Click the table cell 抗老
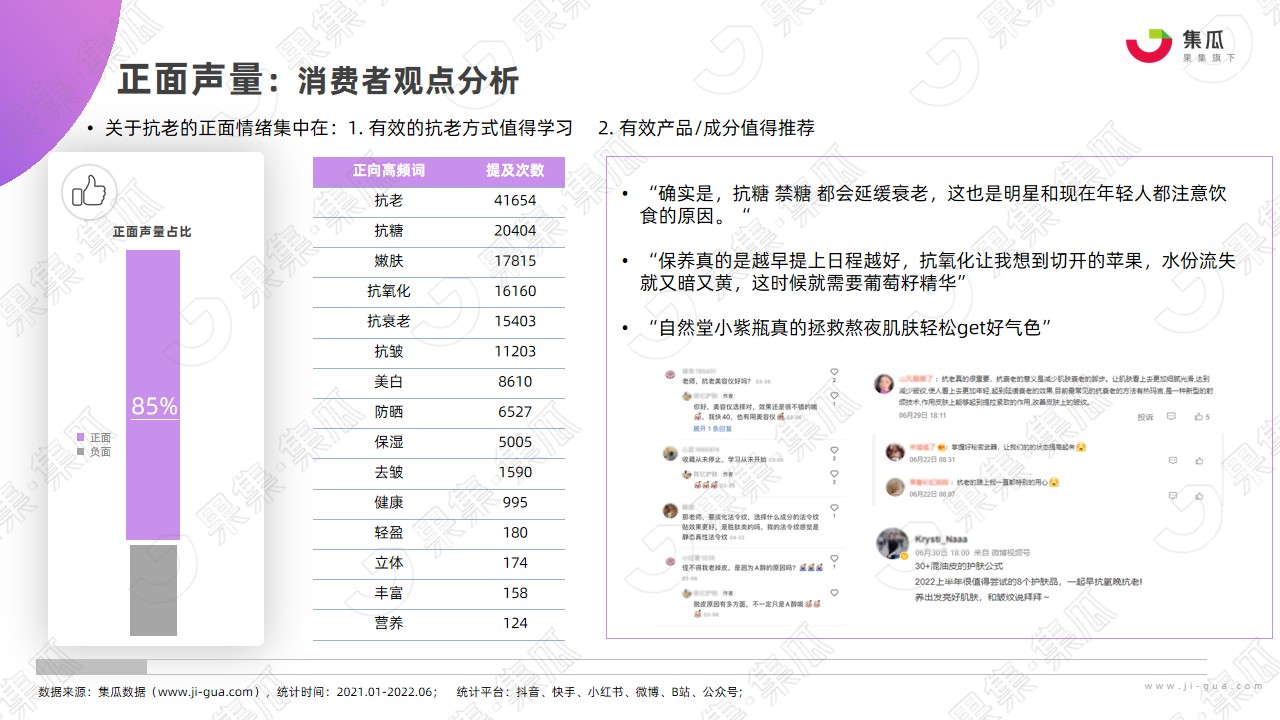 389,201
